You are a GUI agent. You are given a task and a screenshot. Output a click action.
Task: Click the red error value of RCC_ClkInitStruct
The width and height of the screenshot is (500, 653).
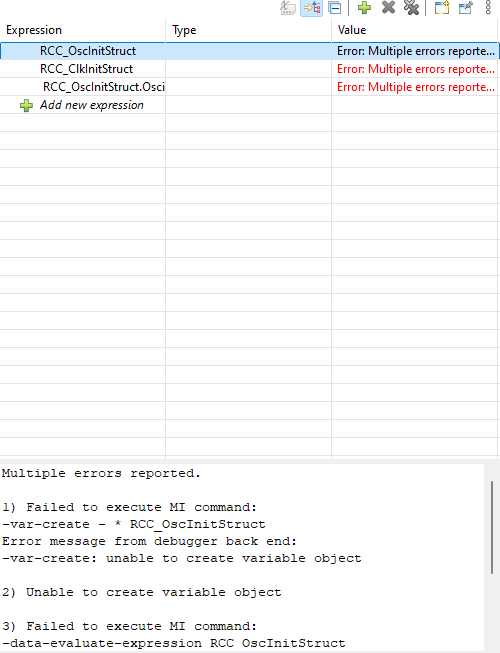click(415, 69)
